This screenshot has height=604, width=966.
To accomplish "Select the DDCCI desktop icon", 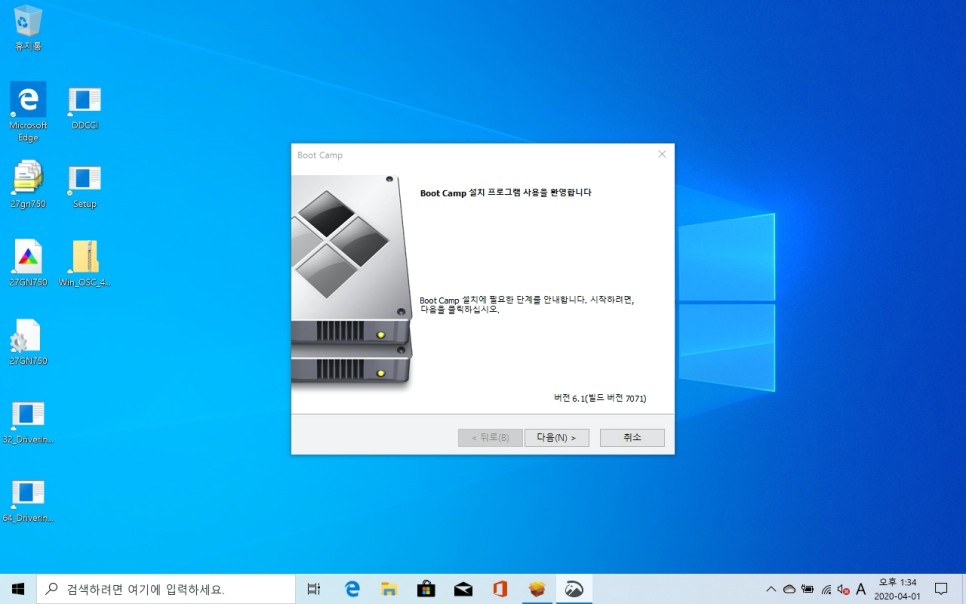I will coord(84,108).
